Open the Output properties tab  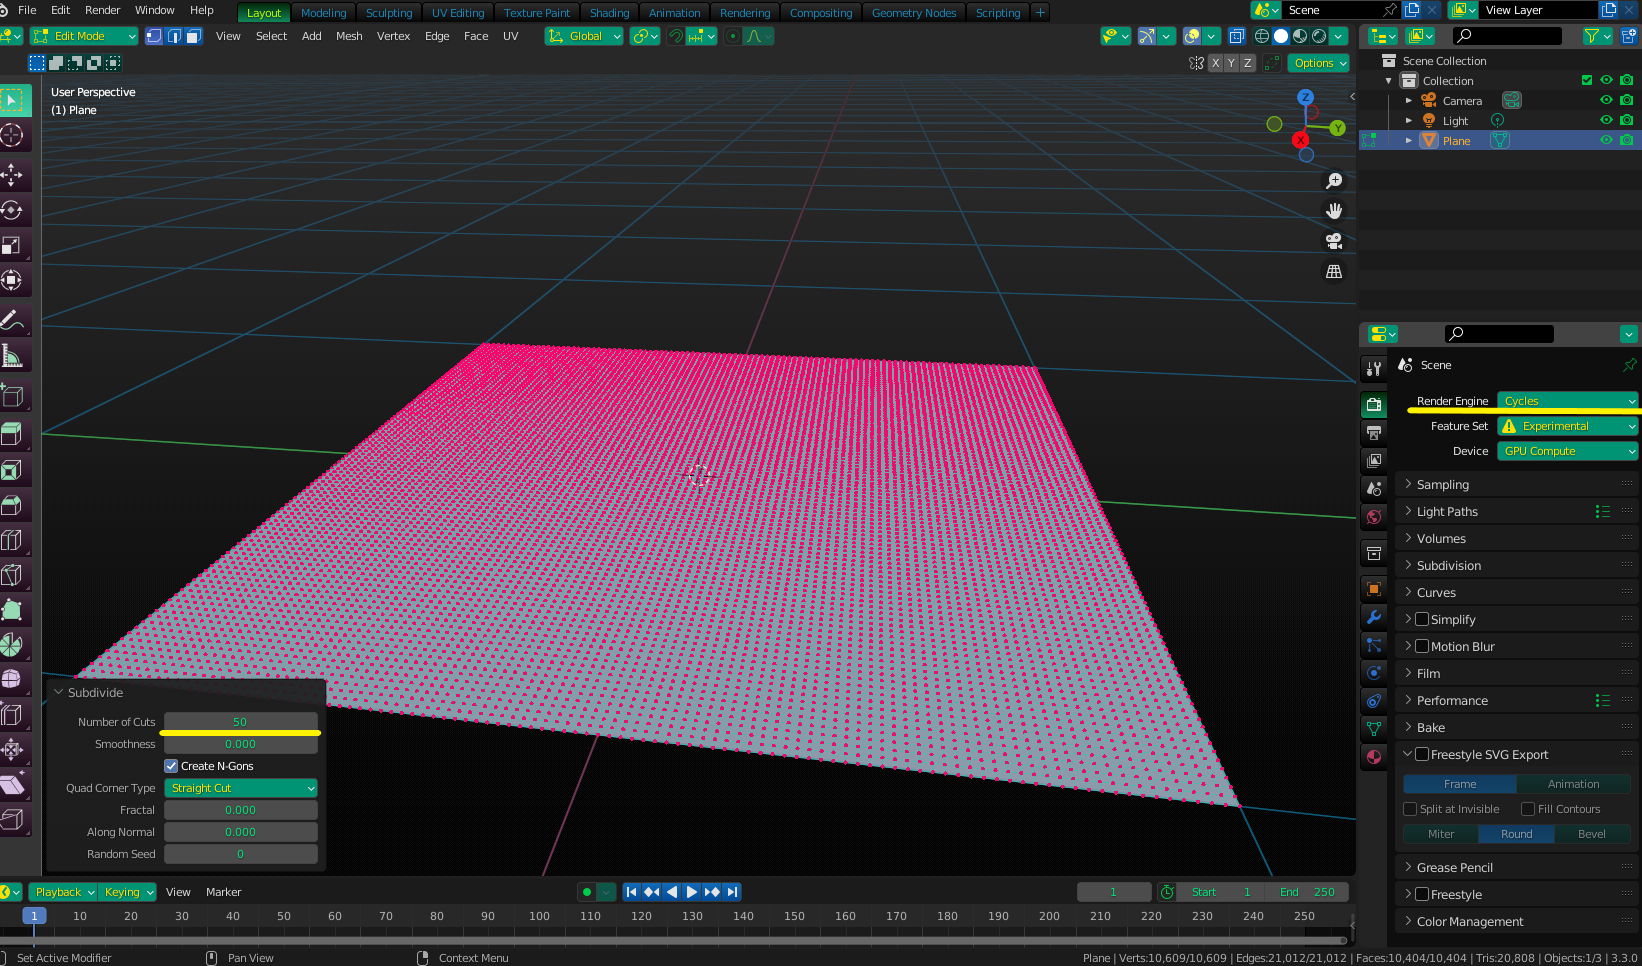(x=1374, y=432)
